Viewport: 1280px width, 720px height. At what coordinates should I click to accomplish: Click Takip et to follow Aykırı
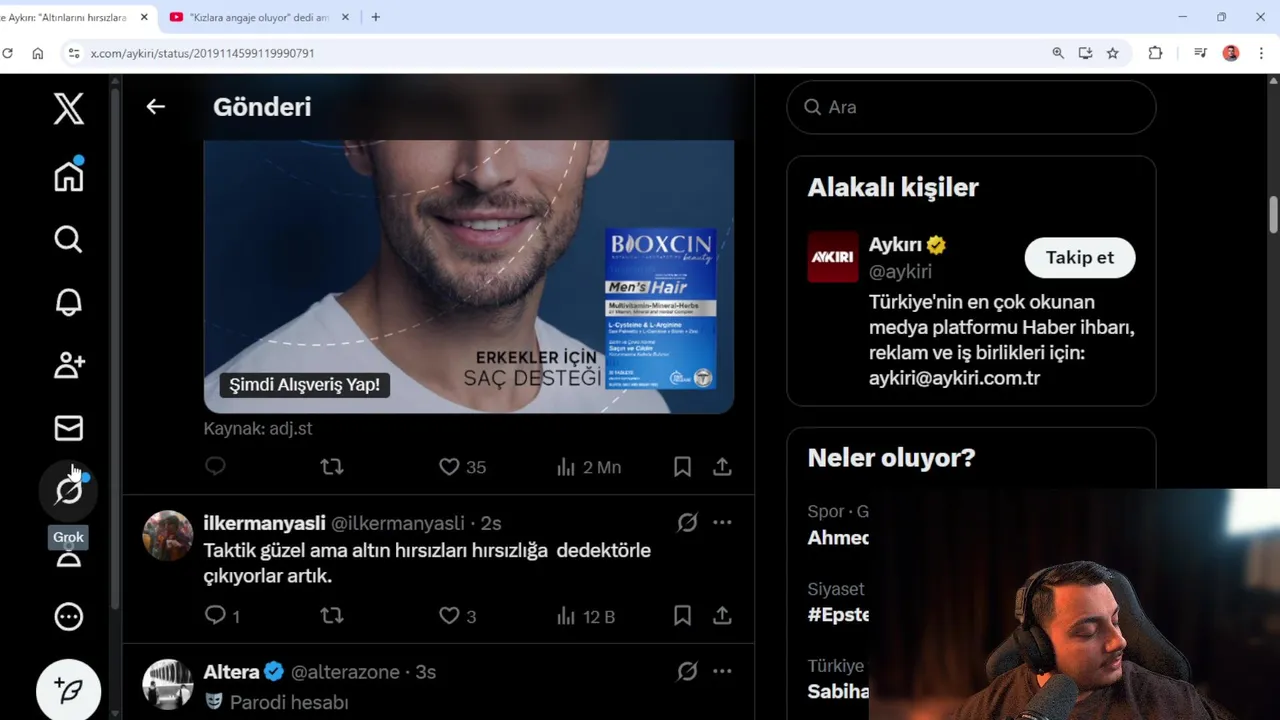coord(1080,257)
